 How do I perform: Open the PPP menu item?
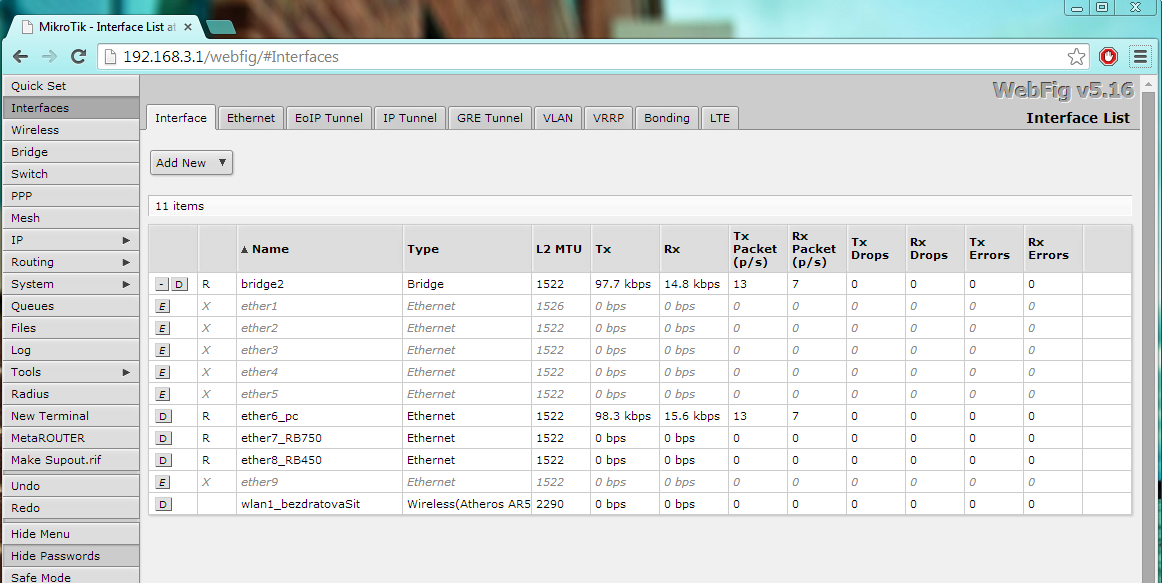[x=71, y=196]
